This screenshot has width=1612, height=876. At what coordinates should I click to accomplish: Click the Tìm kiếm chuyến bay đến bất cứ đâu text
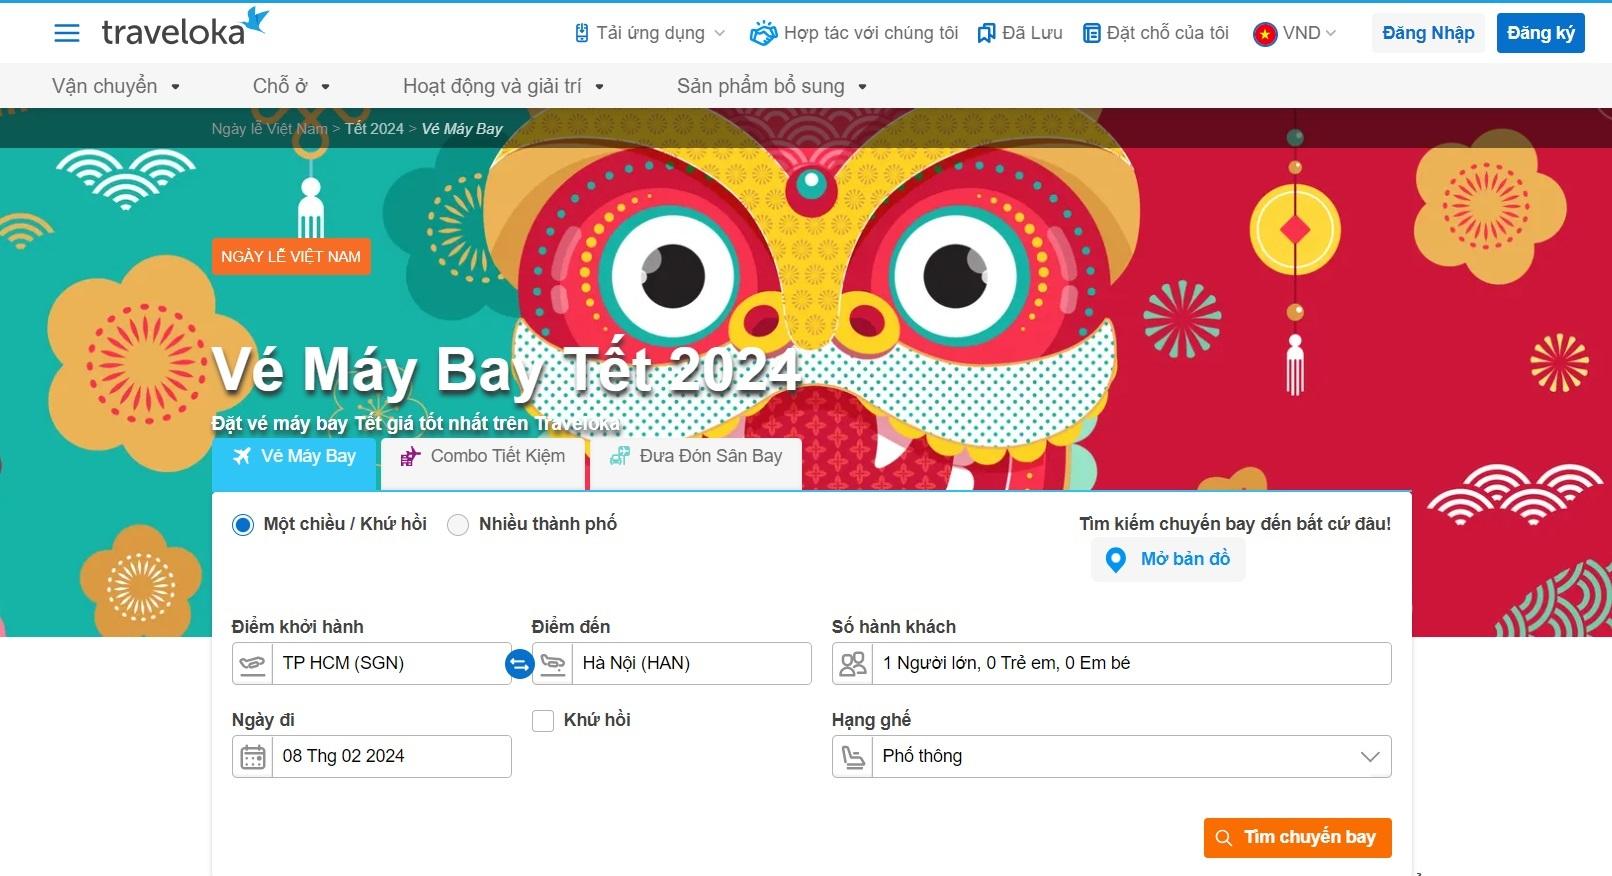click(1235, 524)
